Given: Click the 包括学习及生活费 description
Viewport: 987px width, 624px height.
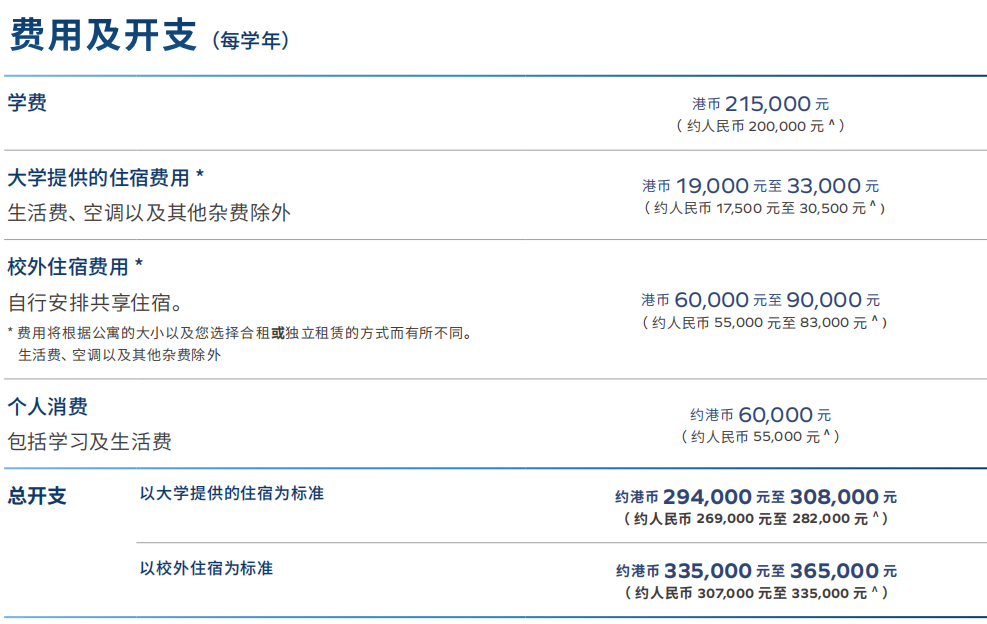Looking at the screenshot, I should 89,442.
